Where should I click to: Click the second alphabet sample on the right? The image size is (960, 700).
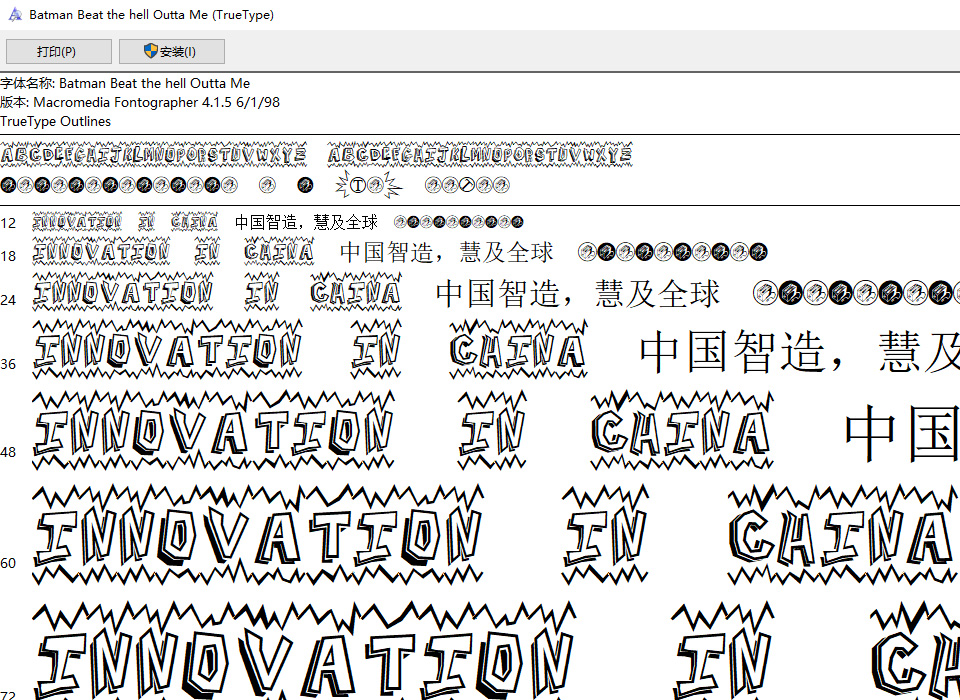coord(479,154)
